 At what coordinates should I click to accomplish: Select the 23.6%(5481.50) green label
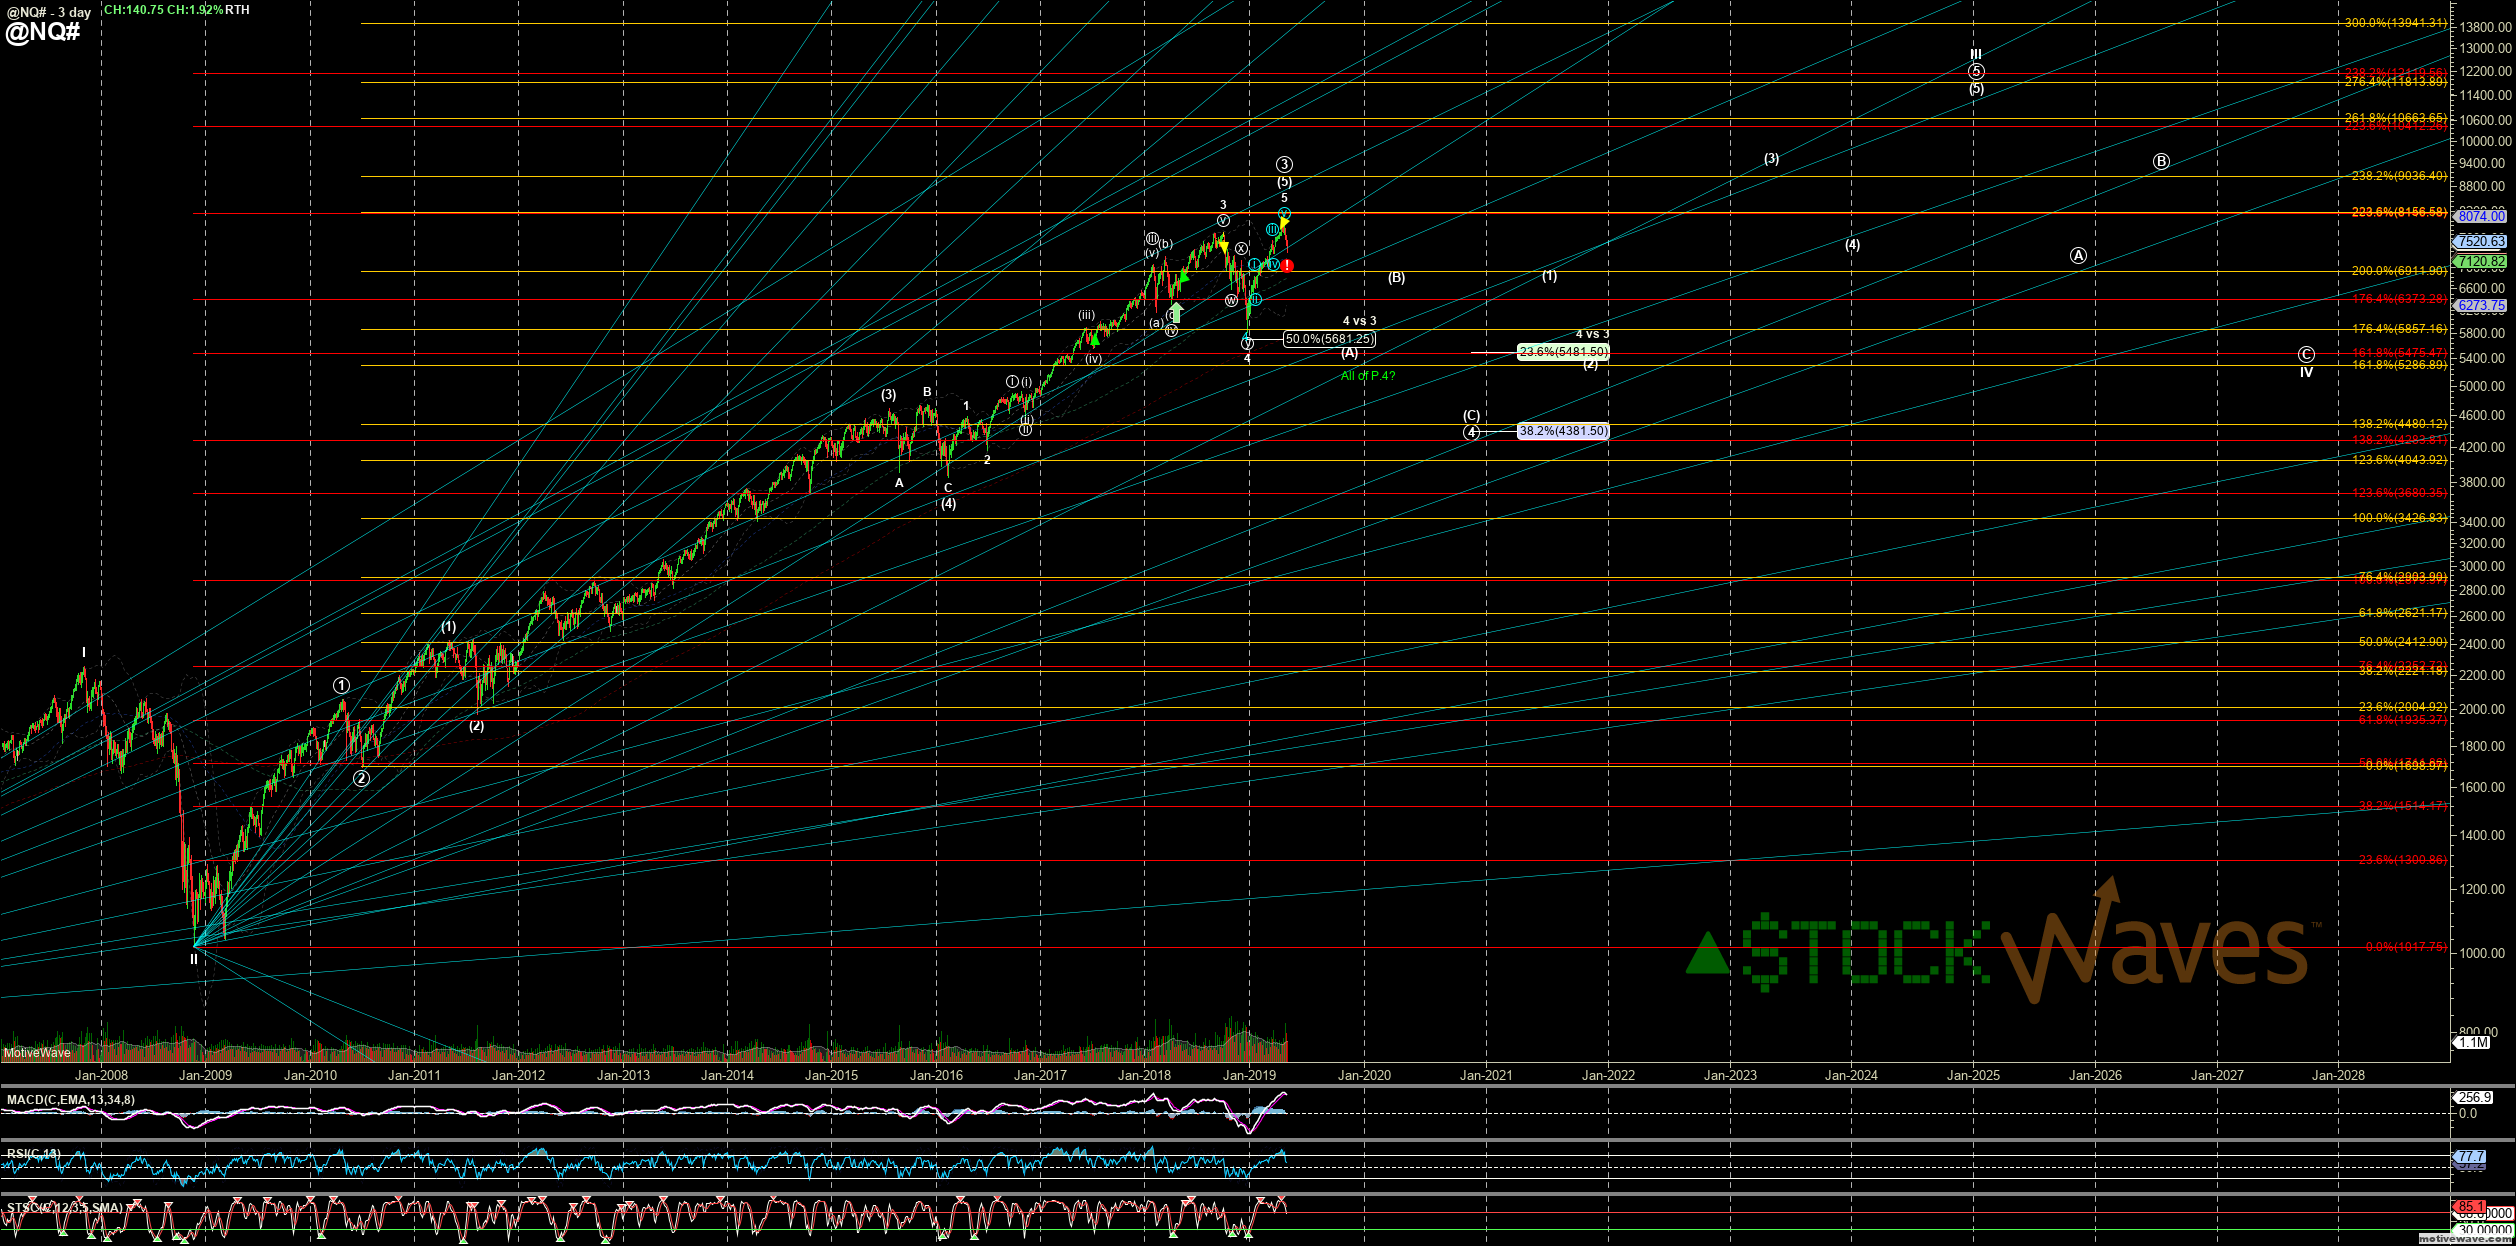click(x=1563, y=352)
